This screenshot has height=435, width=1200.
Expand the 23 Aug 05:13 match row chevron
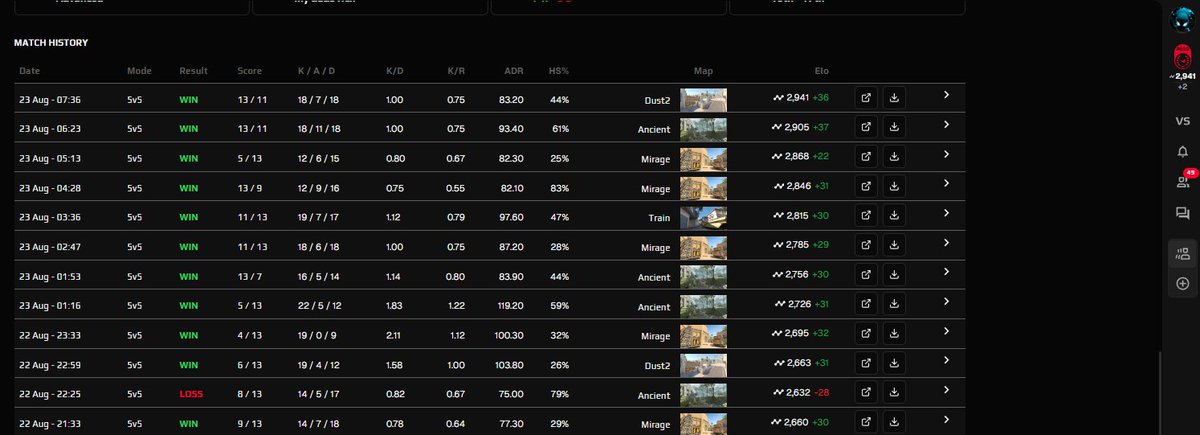946,156
